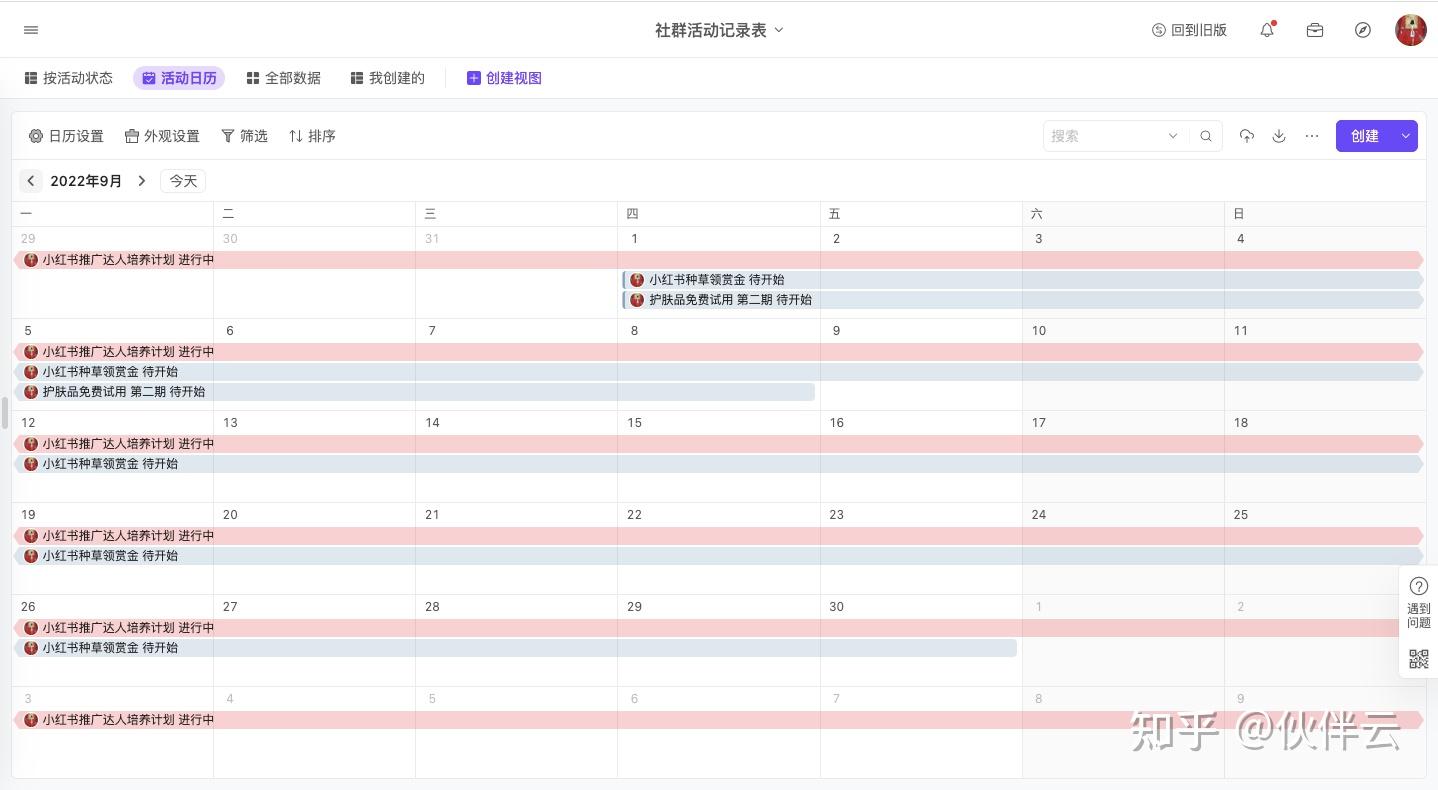This screenshot has width=1438, height=790.
Task: Open the 筛选 filter option
Action: click(244, 136)
